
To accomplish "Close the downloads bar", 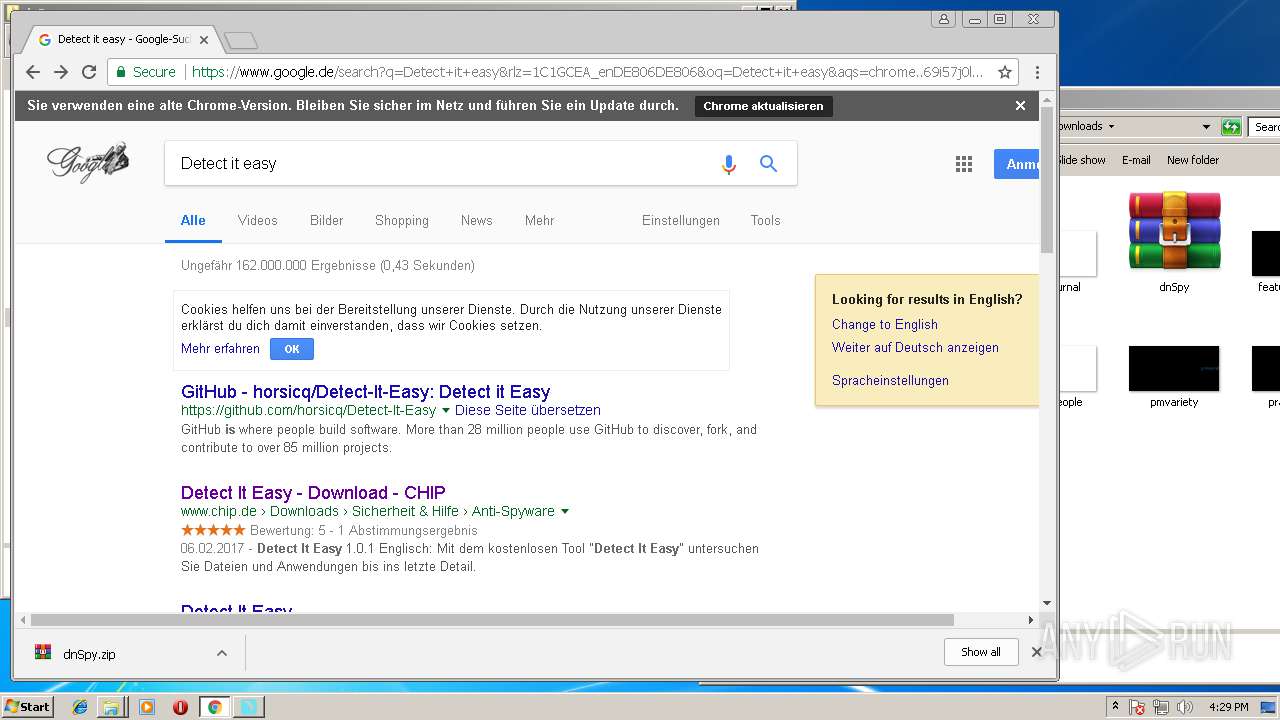I will coord(1037,652).
